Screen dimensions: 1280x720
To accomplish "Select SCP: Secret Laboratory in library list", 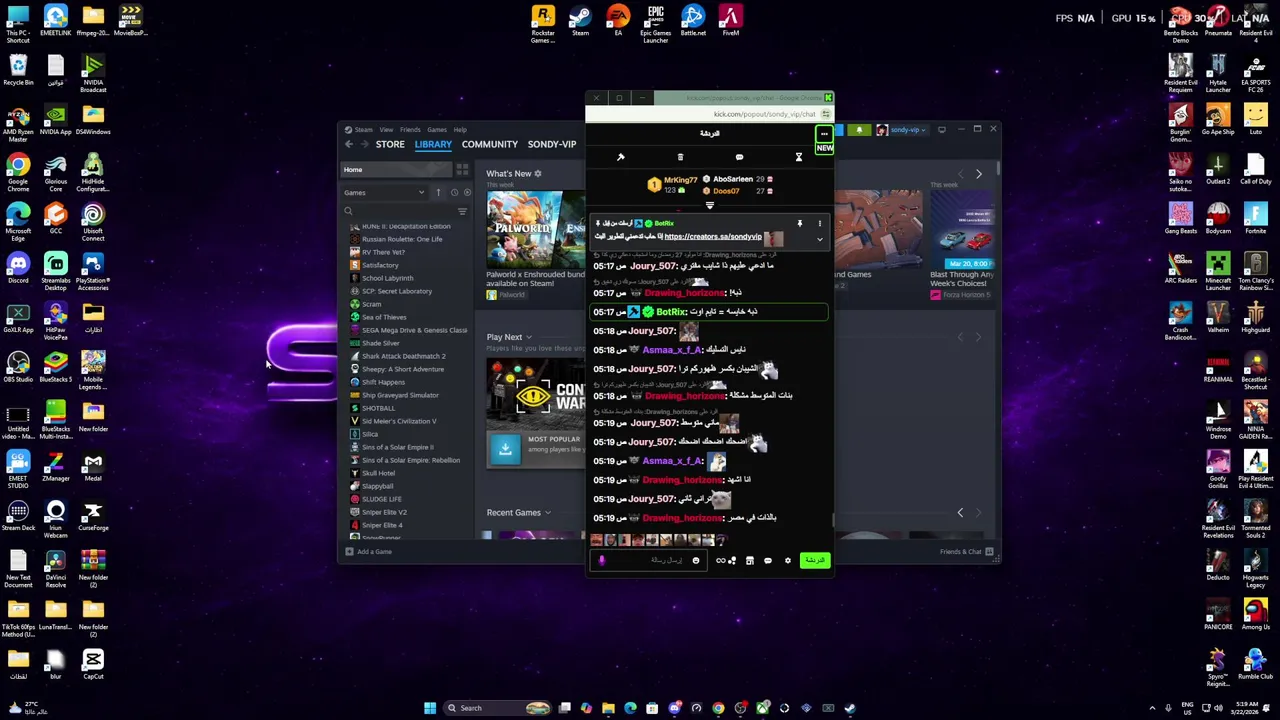I will pyautogui.click(x=397, y=291).
